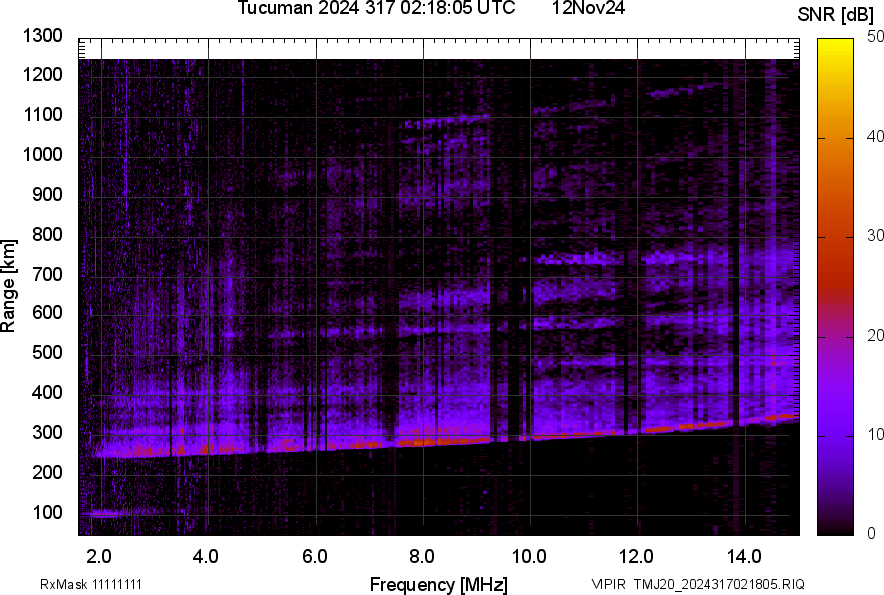
Task: Click the 'SNR [dB]' colorbar heading
Action: [836, 14]
